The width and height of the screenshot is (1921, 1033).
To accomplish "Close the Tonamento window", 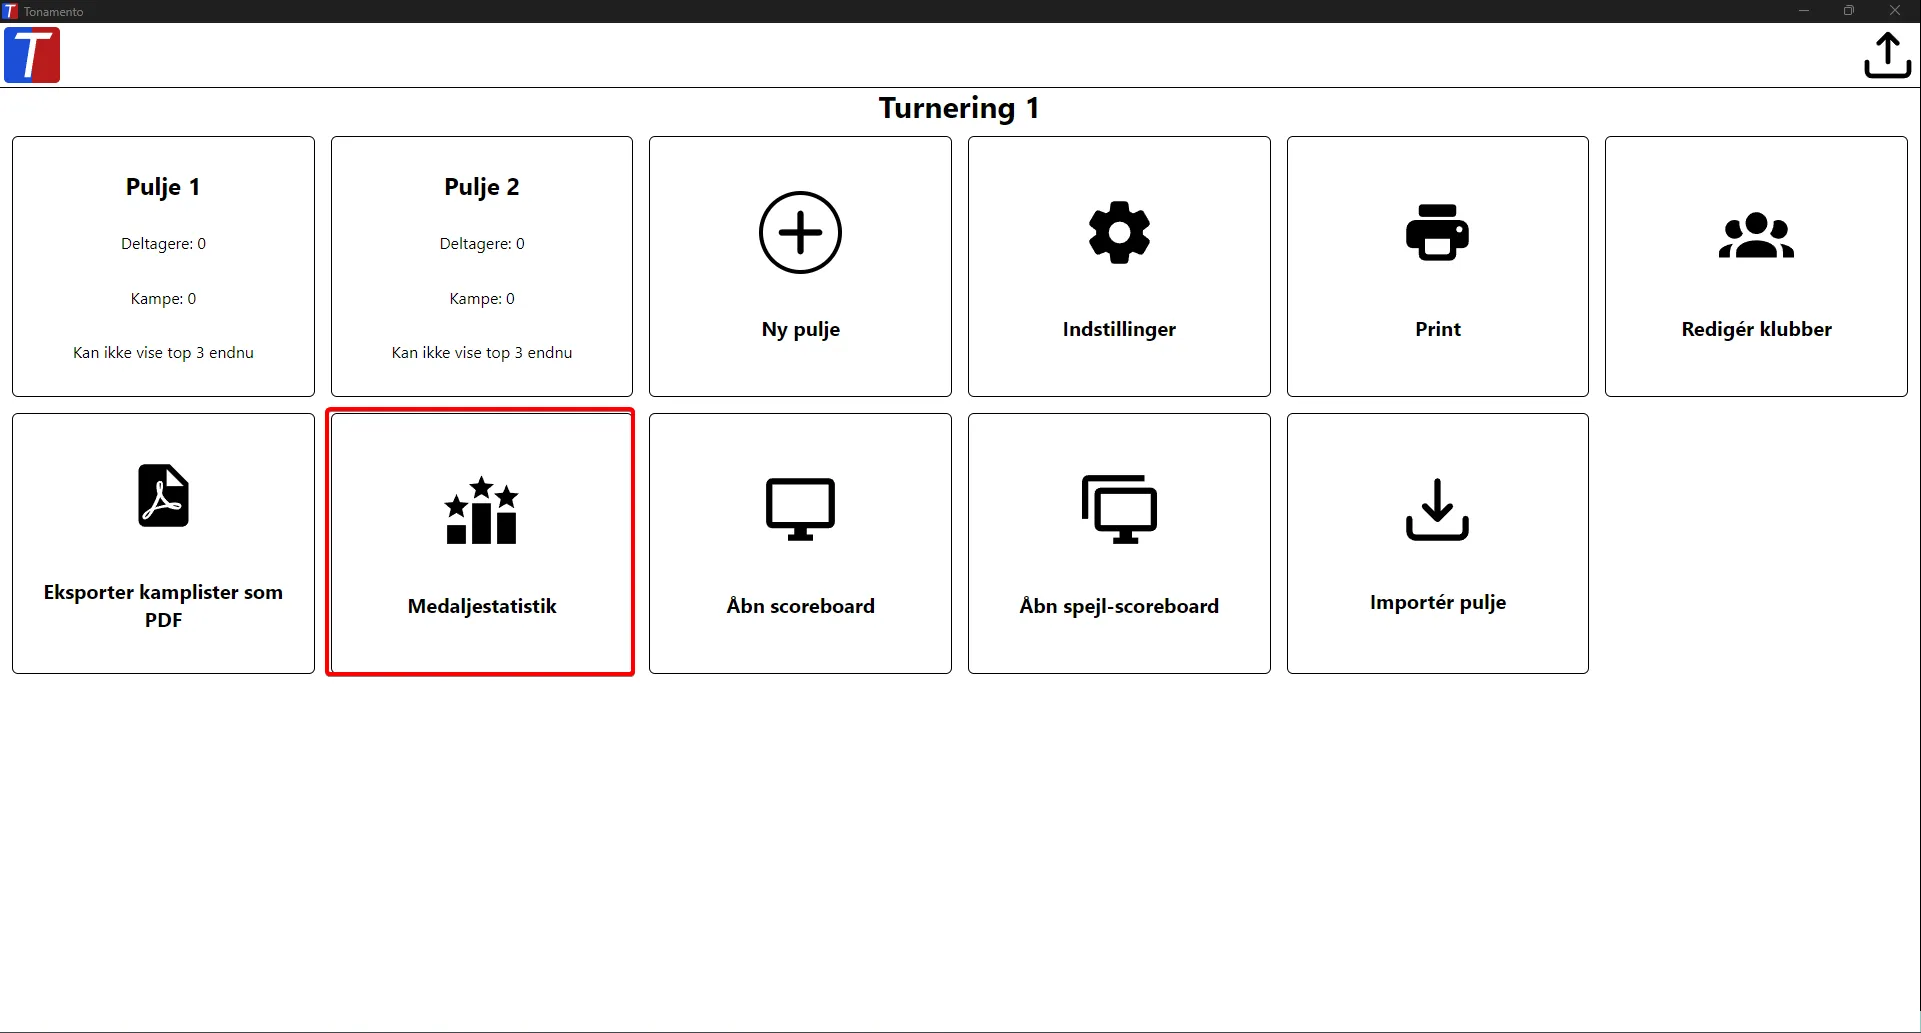I will coord(1895,11).
